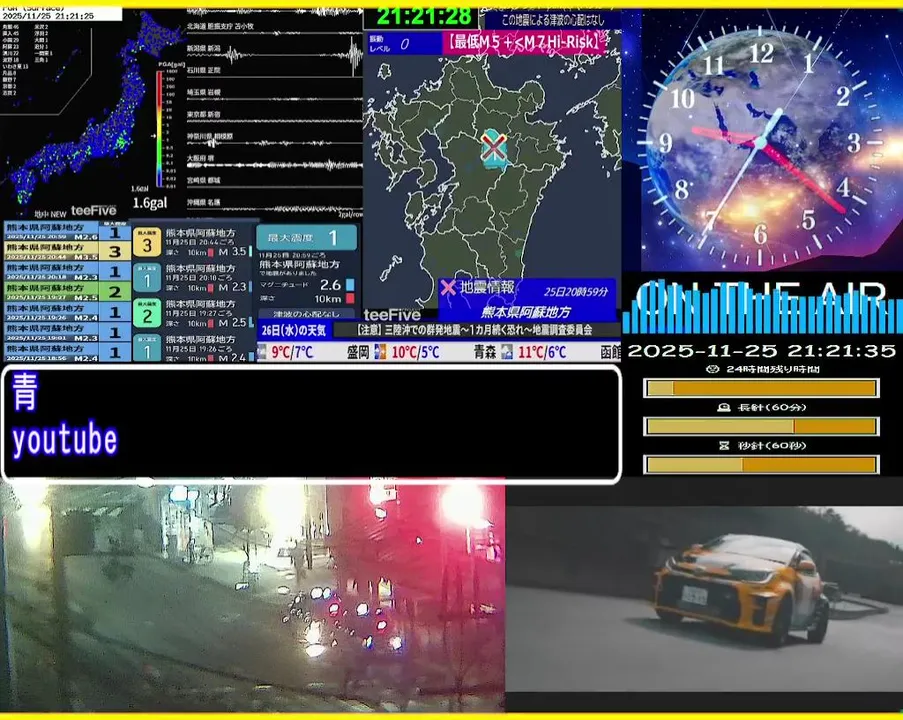Click the 24時間残り時間 progress bar

tap(761, 388)
